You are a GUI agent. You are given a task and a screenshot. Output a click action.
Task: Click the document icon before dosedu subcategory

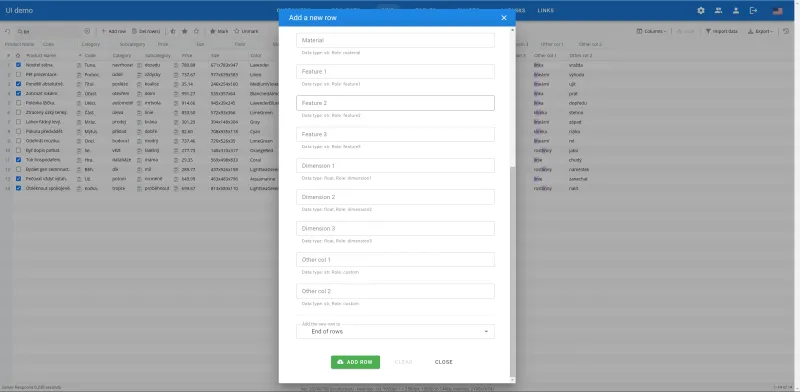(139, 65)
